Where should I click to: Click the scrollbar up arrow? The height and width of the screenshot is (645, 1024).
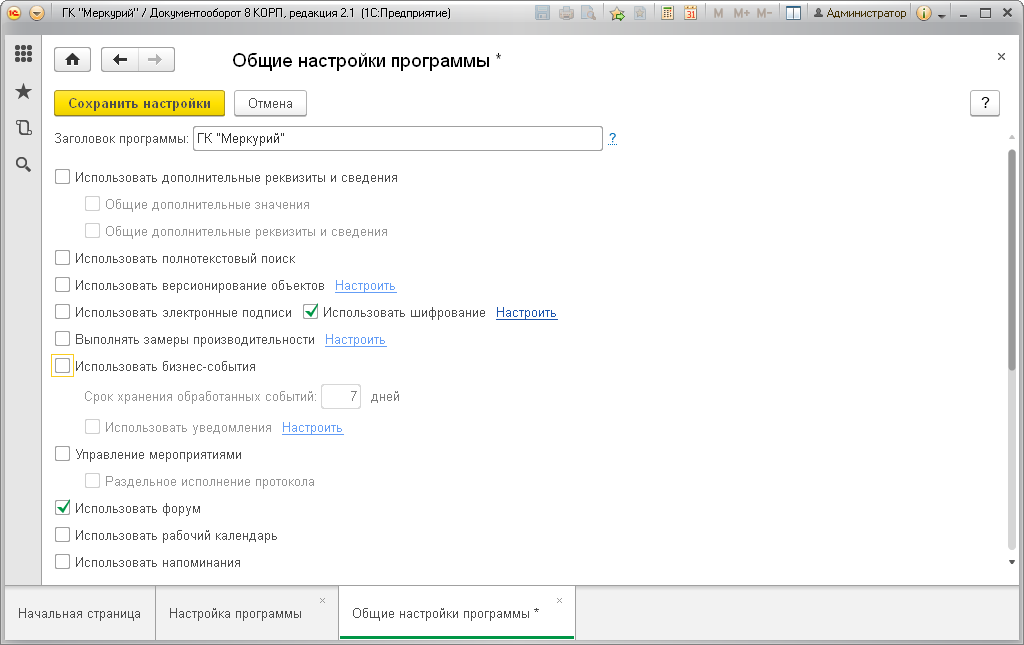pyautogui.click(x=1012, y=138)
